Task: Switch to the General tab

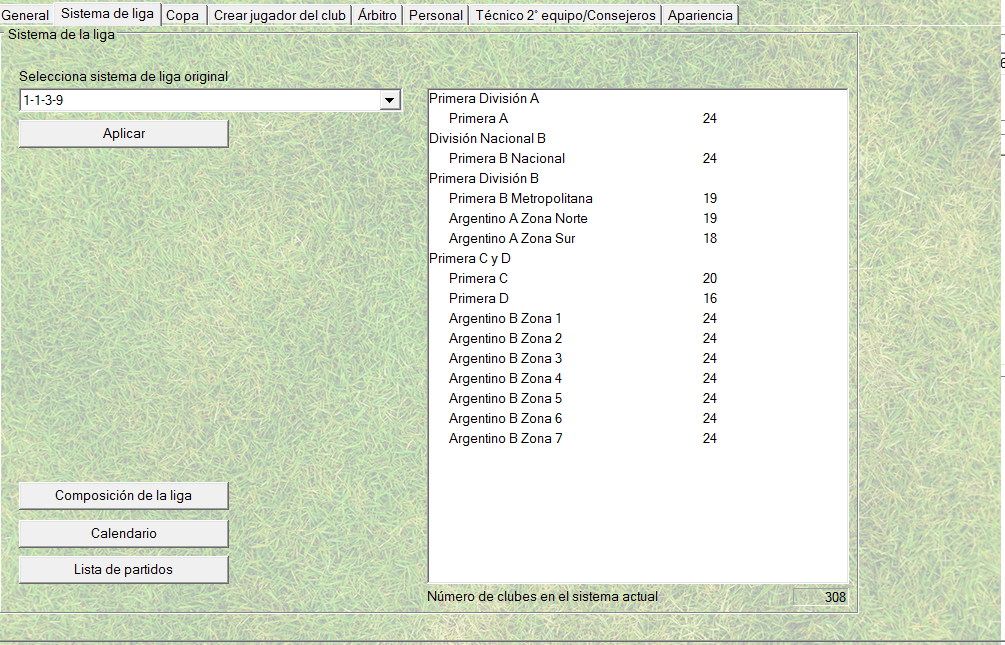Action: pos(26,15)
